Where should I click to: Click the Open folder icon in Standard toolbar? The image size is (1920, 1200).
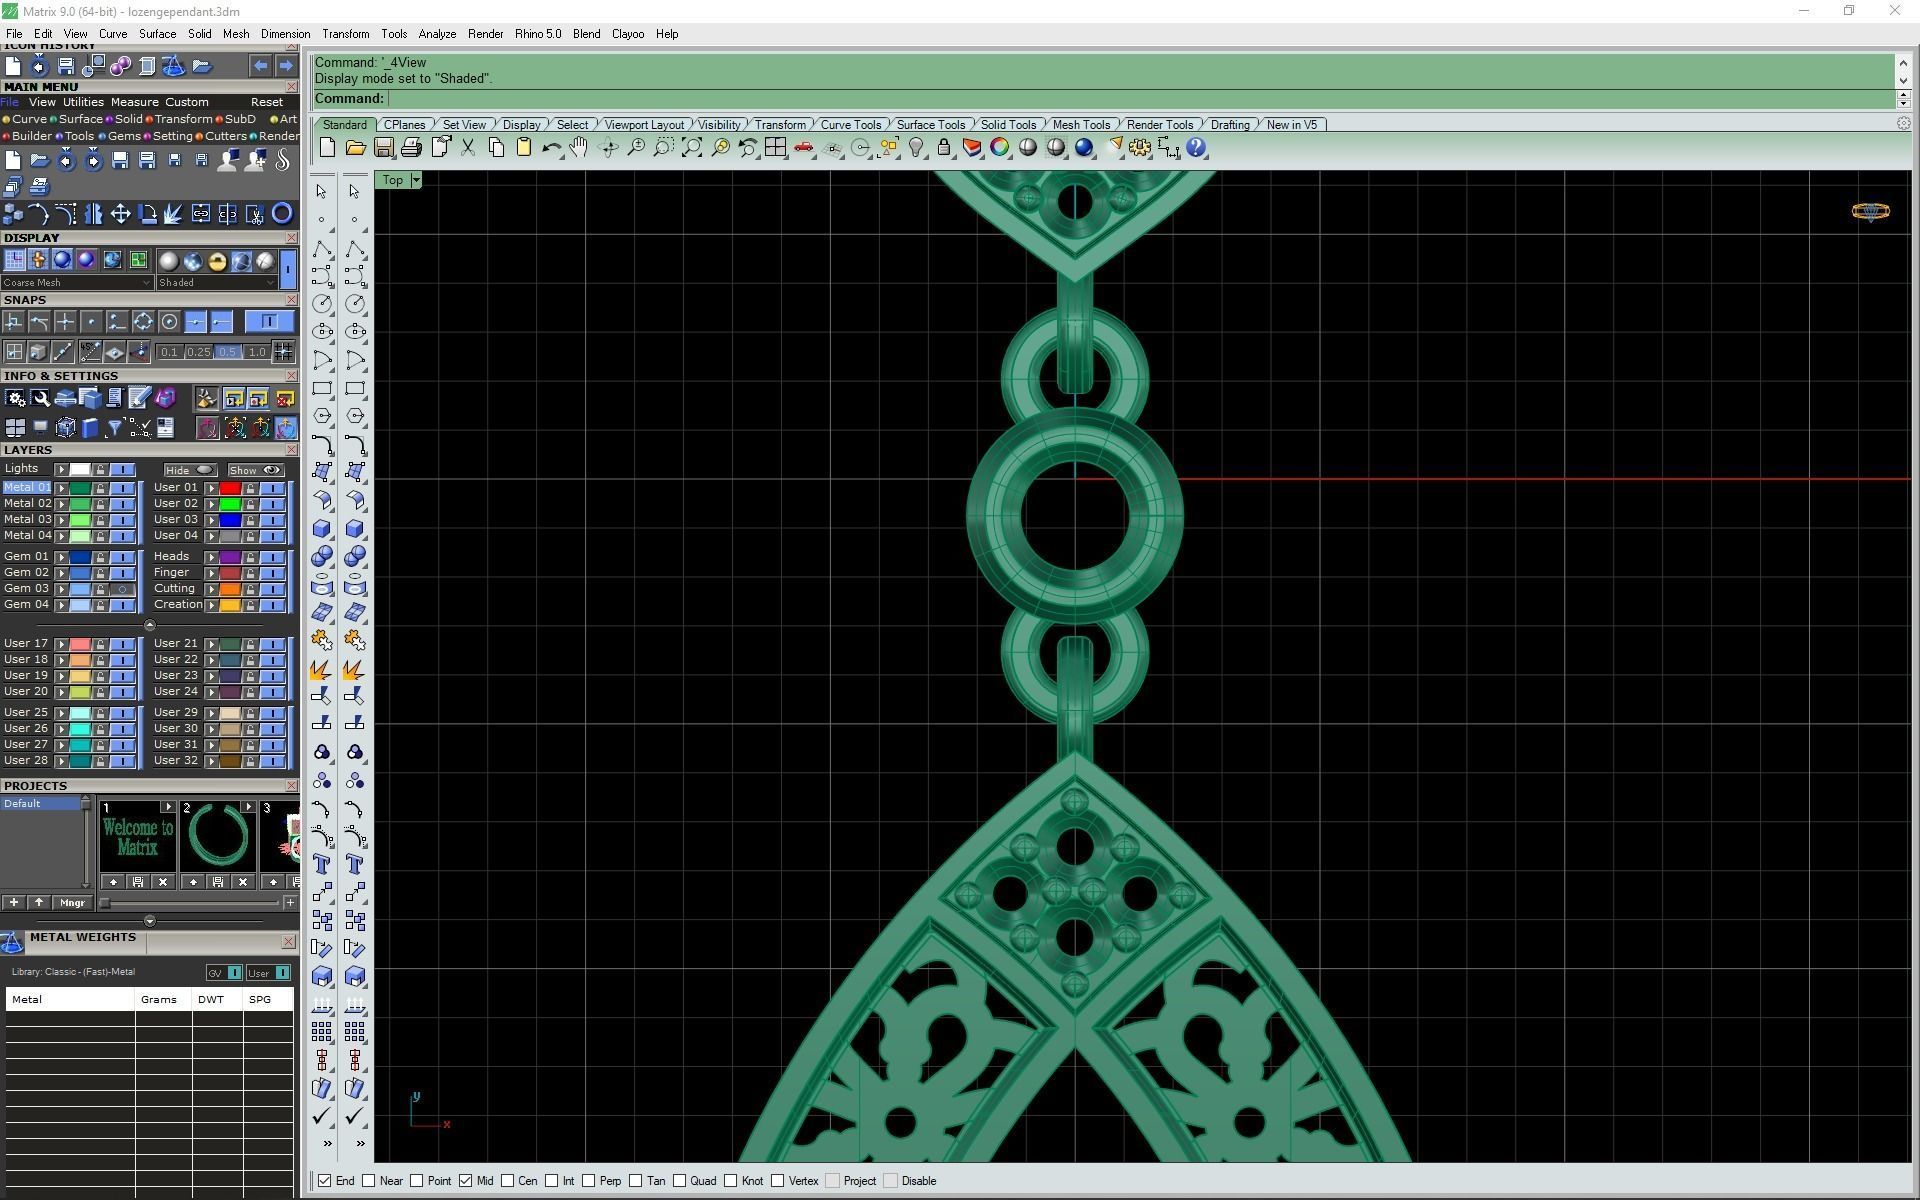(355, 148)
